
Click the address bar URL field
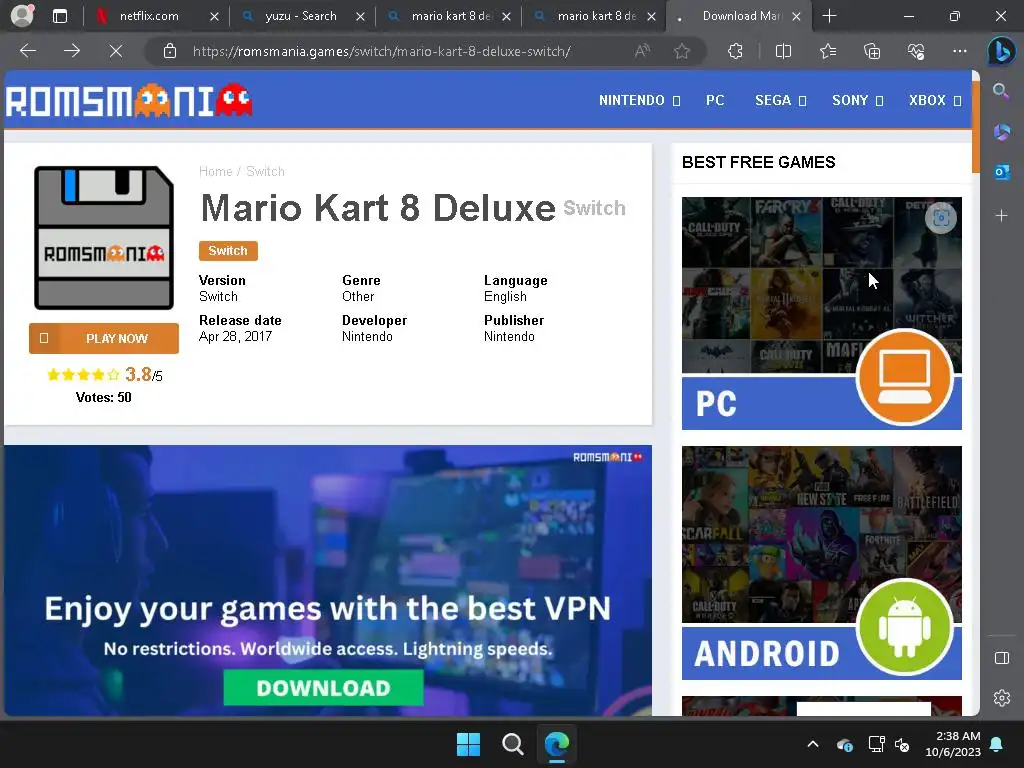(381, 51)
